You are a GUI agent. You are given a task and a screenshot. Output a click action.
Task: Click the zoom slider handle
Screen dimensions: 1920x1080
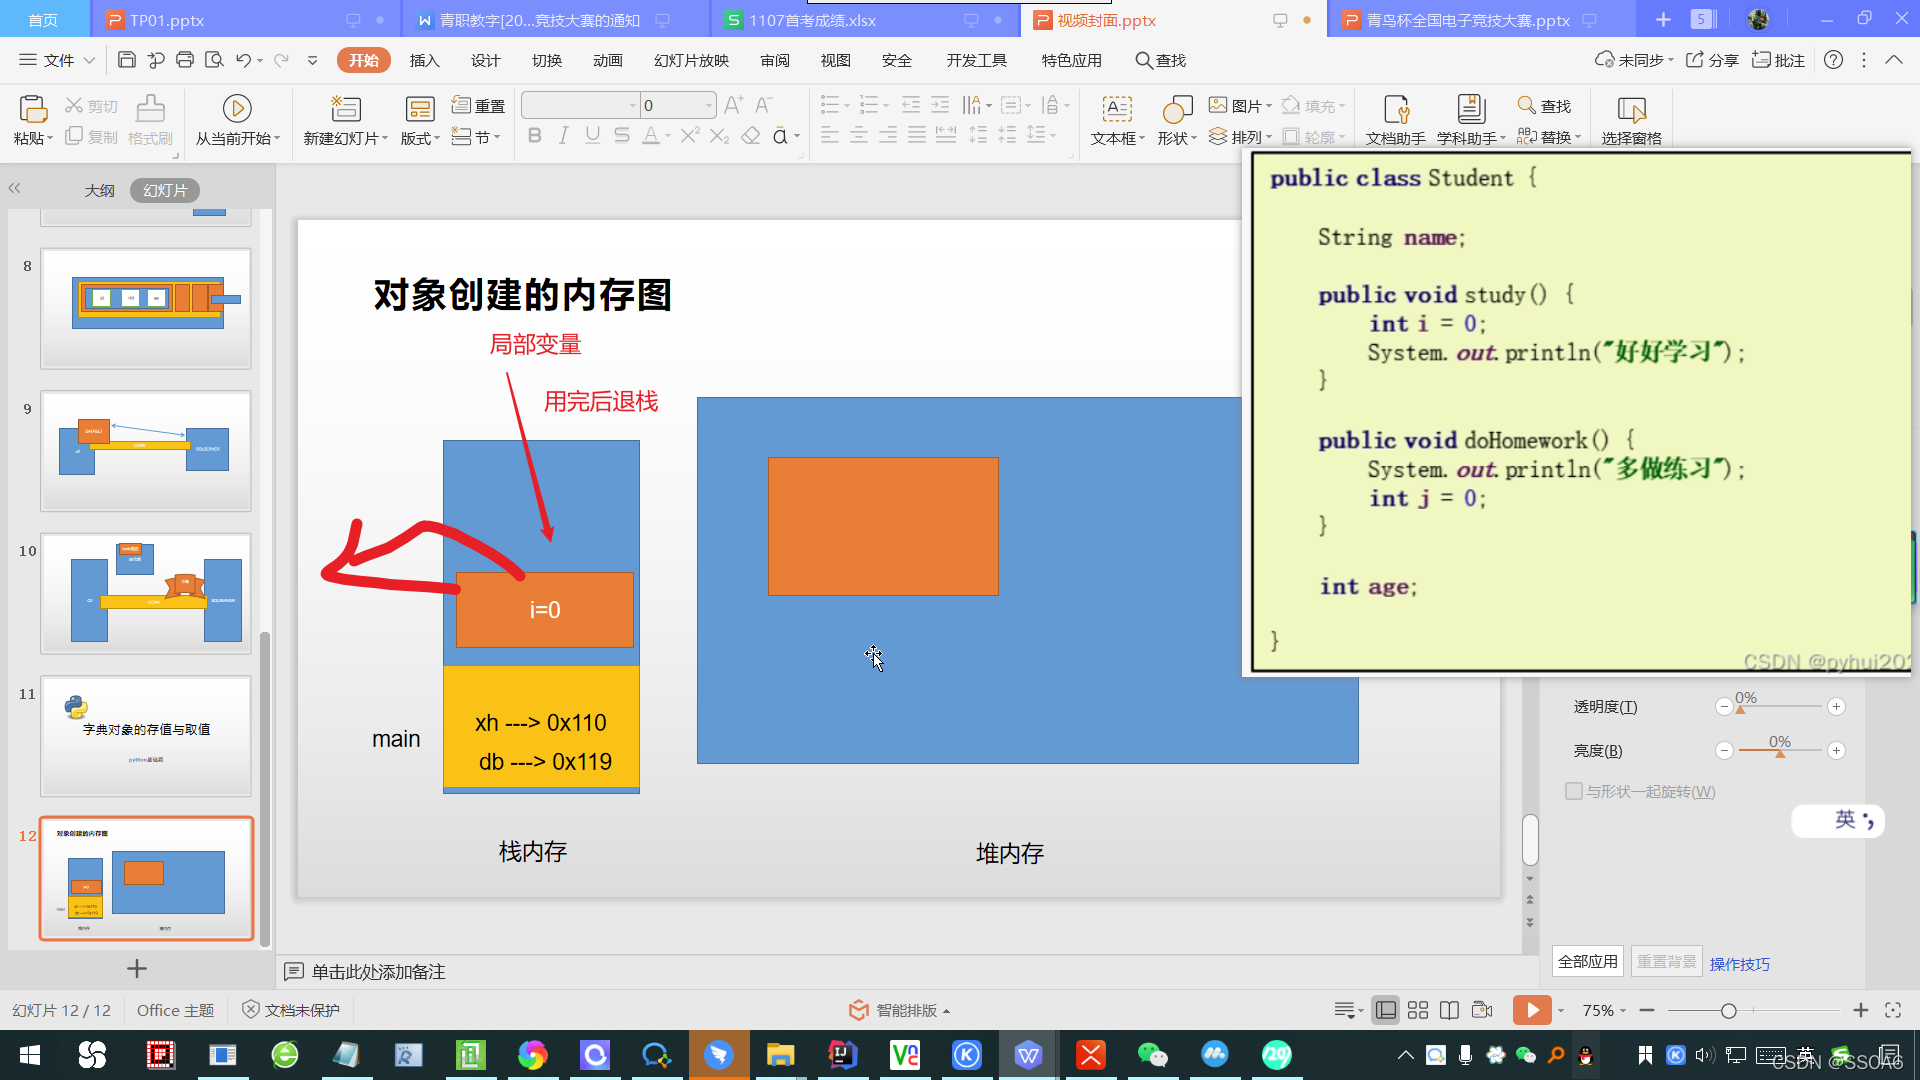pos(1728,1011)
